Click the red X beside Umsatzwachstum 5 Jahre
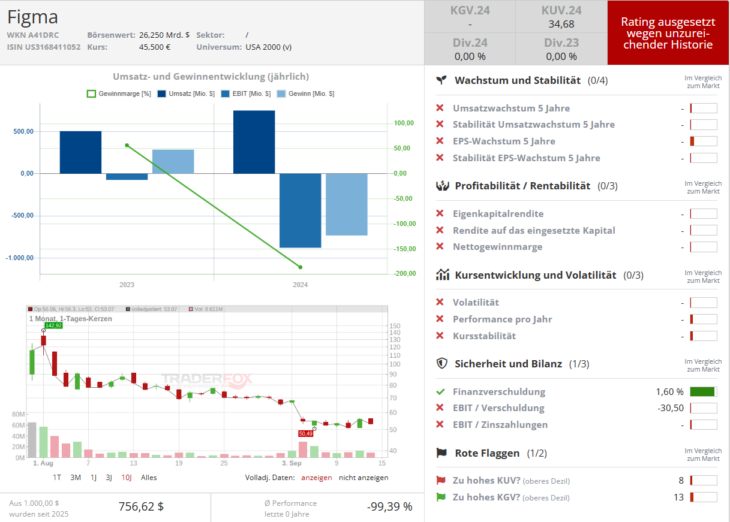This screenshot has width=730, height=522. [439, 108]
